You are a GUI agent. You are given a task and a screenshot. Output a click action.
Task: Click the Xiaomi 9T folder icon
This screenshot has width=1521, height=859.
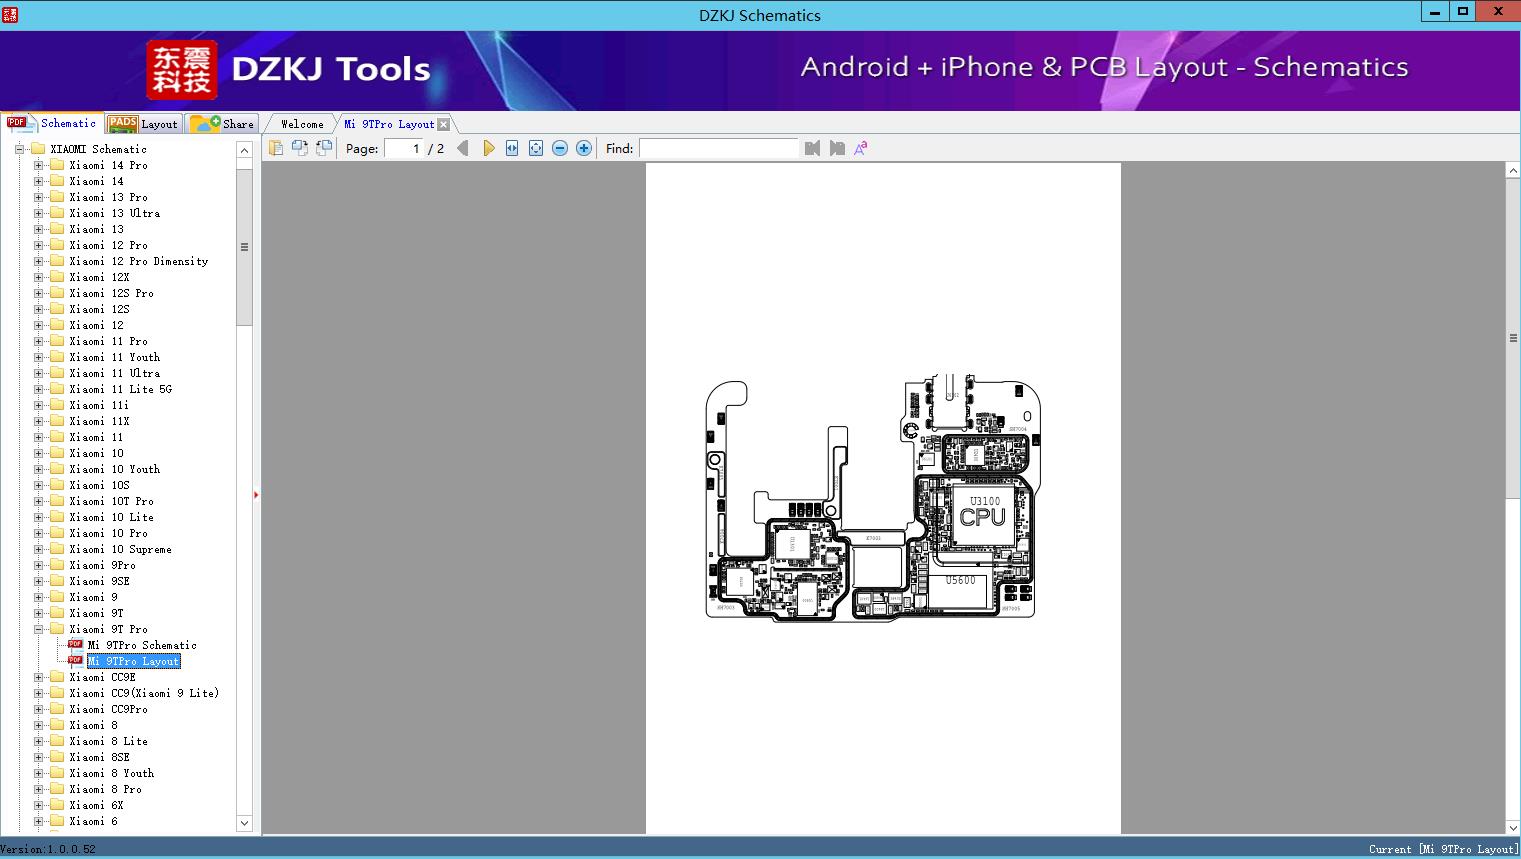tap(57, 613)
